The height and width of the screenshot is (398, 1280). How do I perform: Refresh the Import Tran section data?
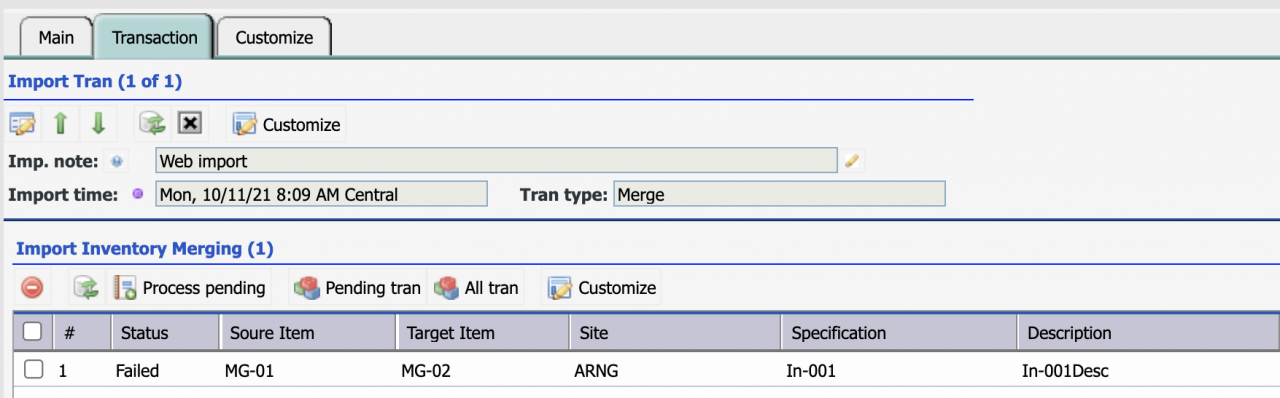click(x=152, y=124)
